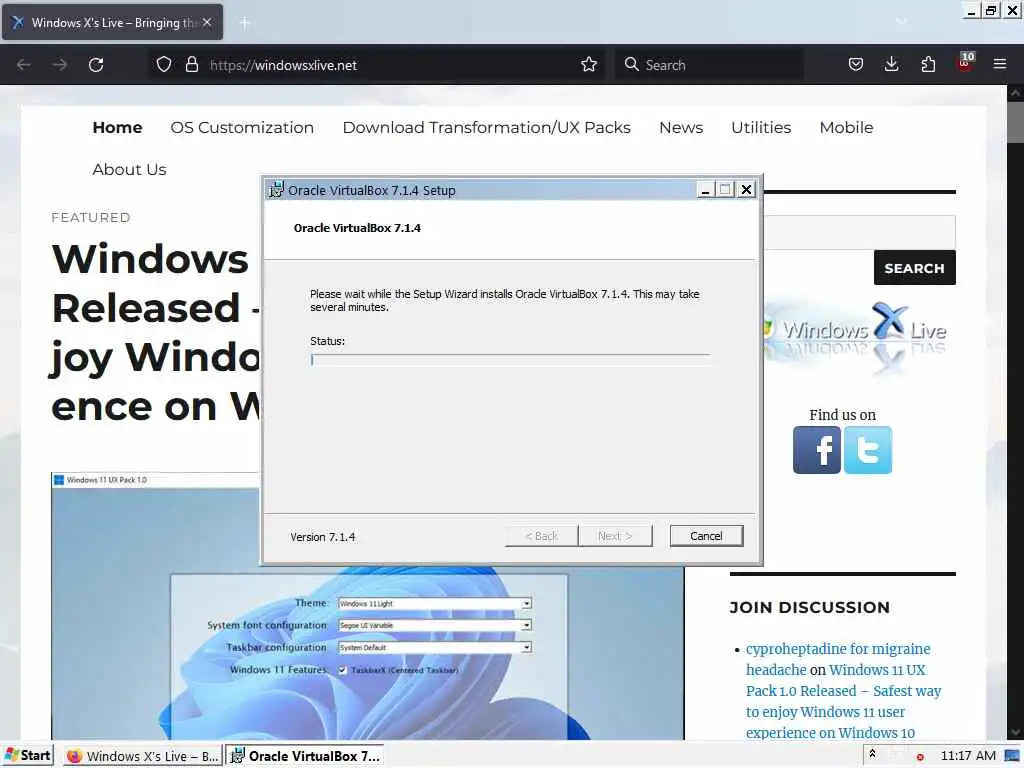Close the Windows X's Live tab

(x=207, y=22)
